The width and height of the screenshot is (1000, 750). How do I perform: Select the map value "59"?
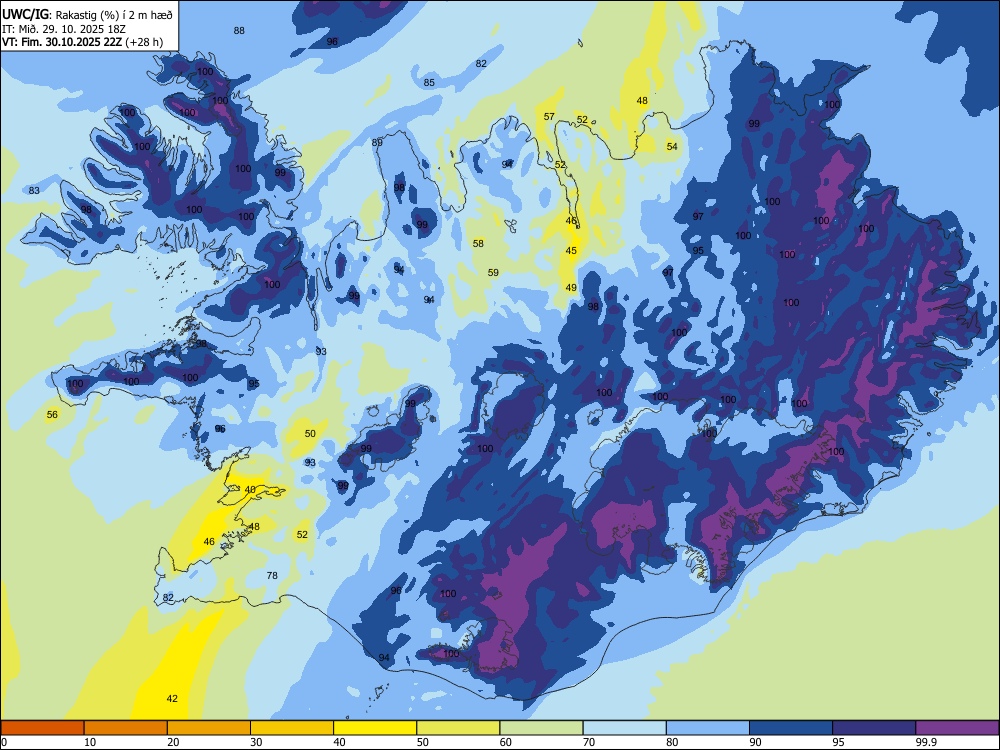coord(493,273)
